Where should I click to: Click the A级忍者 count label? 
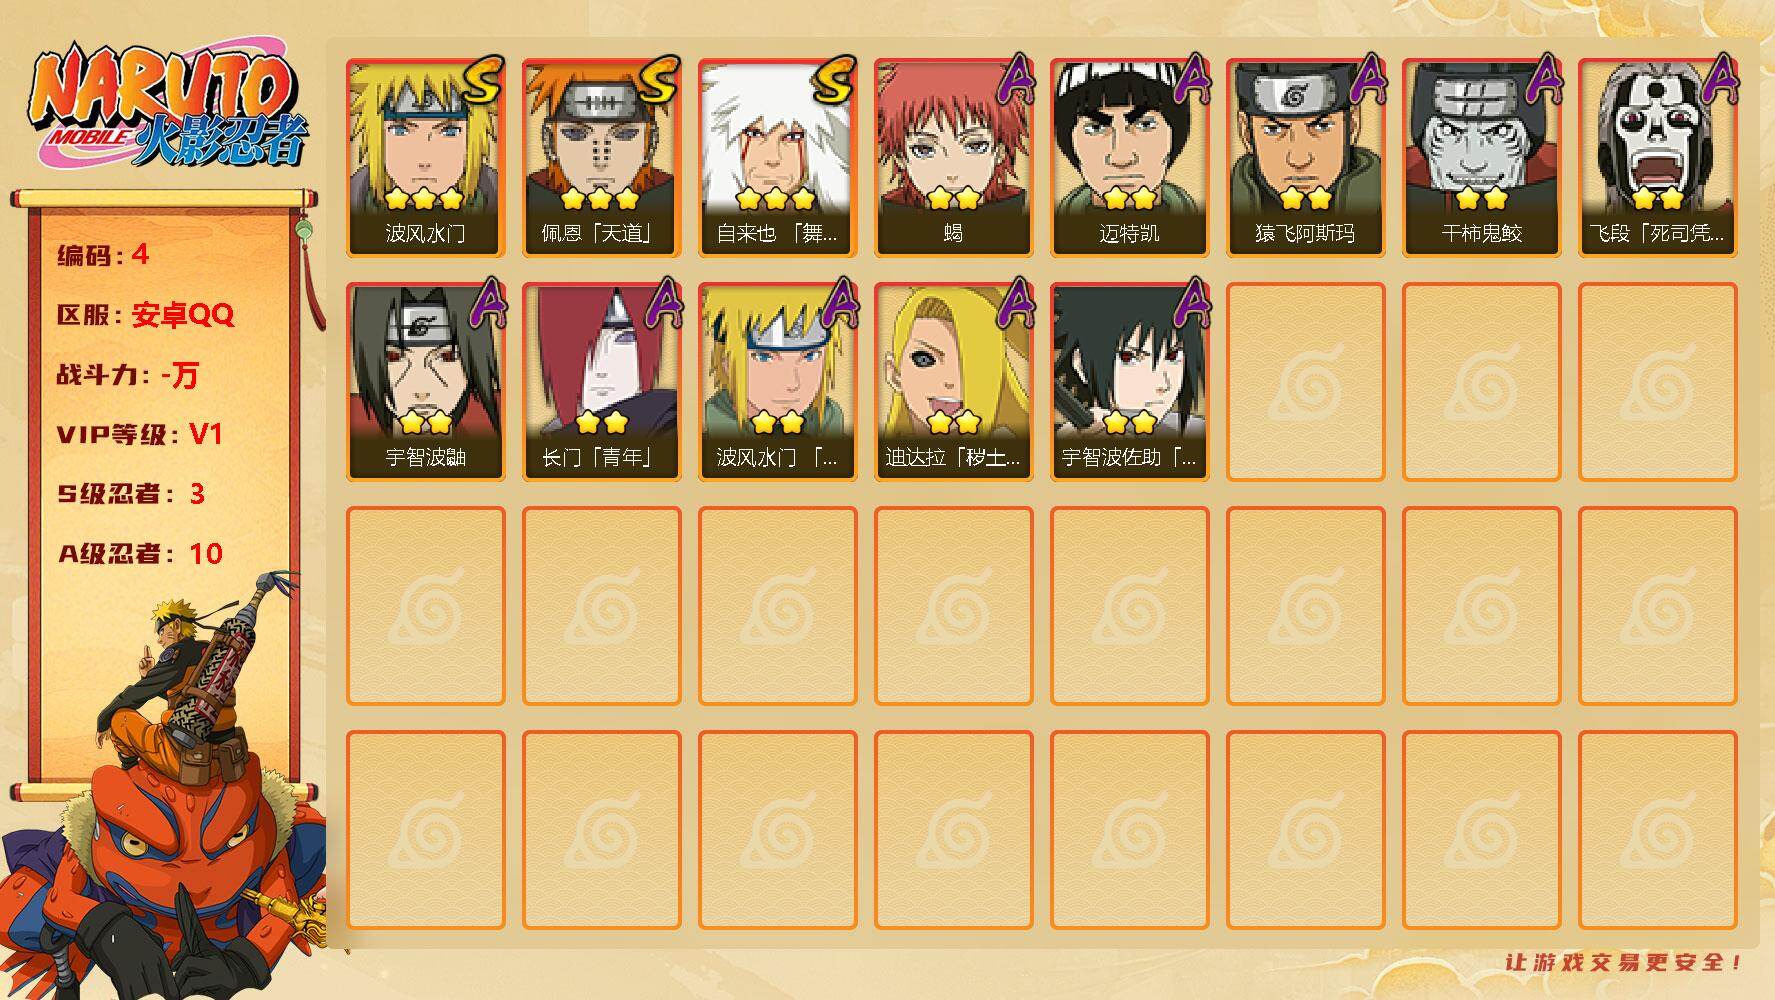[140, 554]
